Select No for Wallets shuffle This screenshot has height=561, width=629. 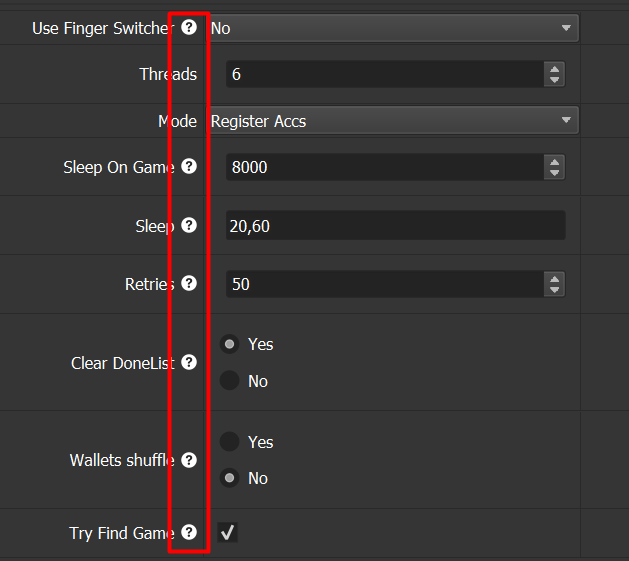pos(230,478)
